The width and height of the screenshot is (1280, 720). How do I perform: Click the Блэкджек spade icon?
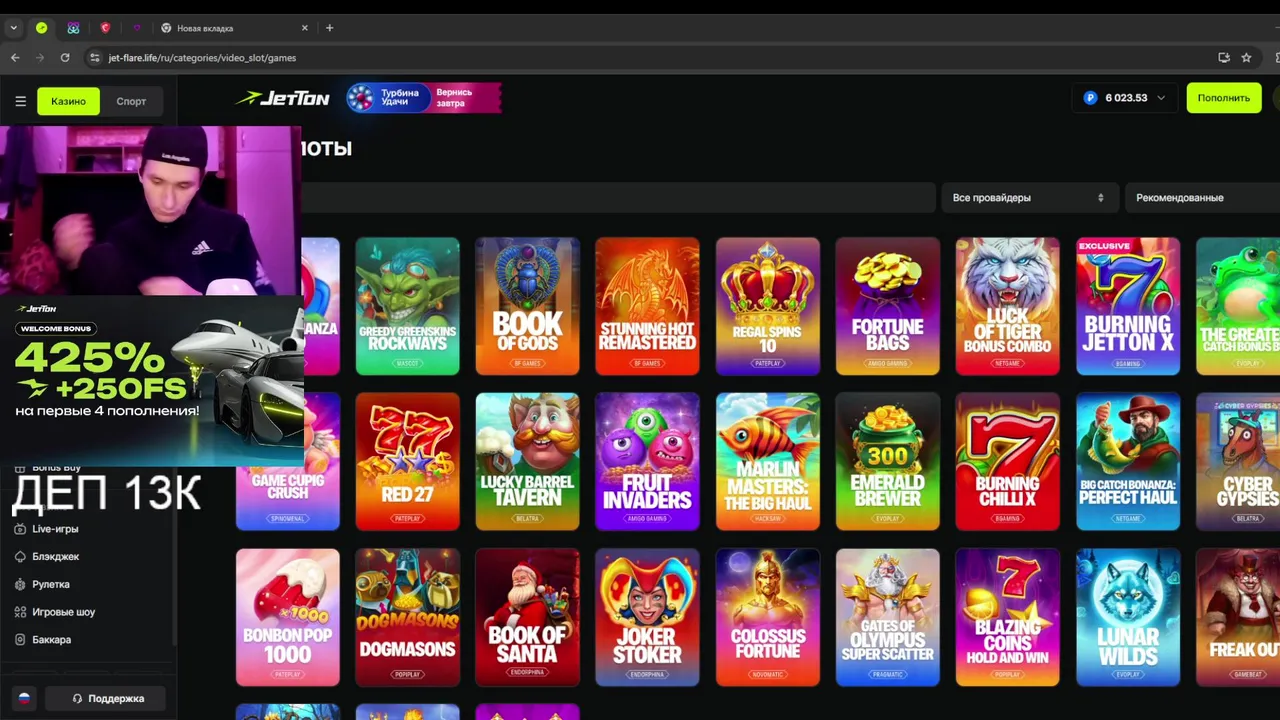point(20,556)
